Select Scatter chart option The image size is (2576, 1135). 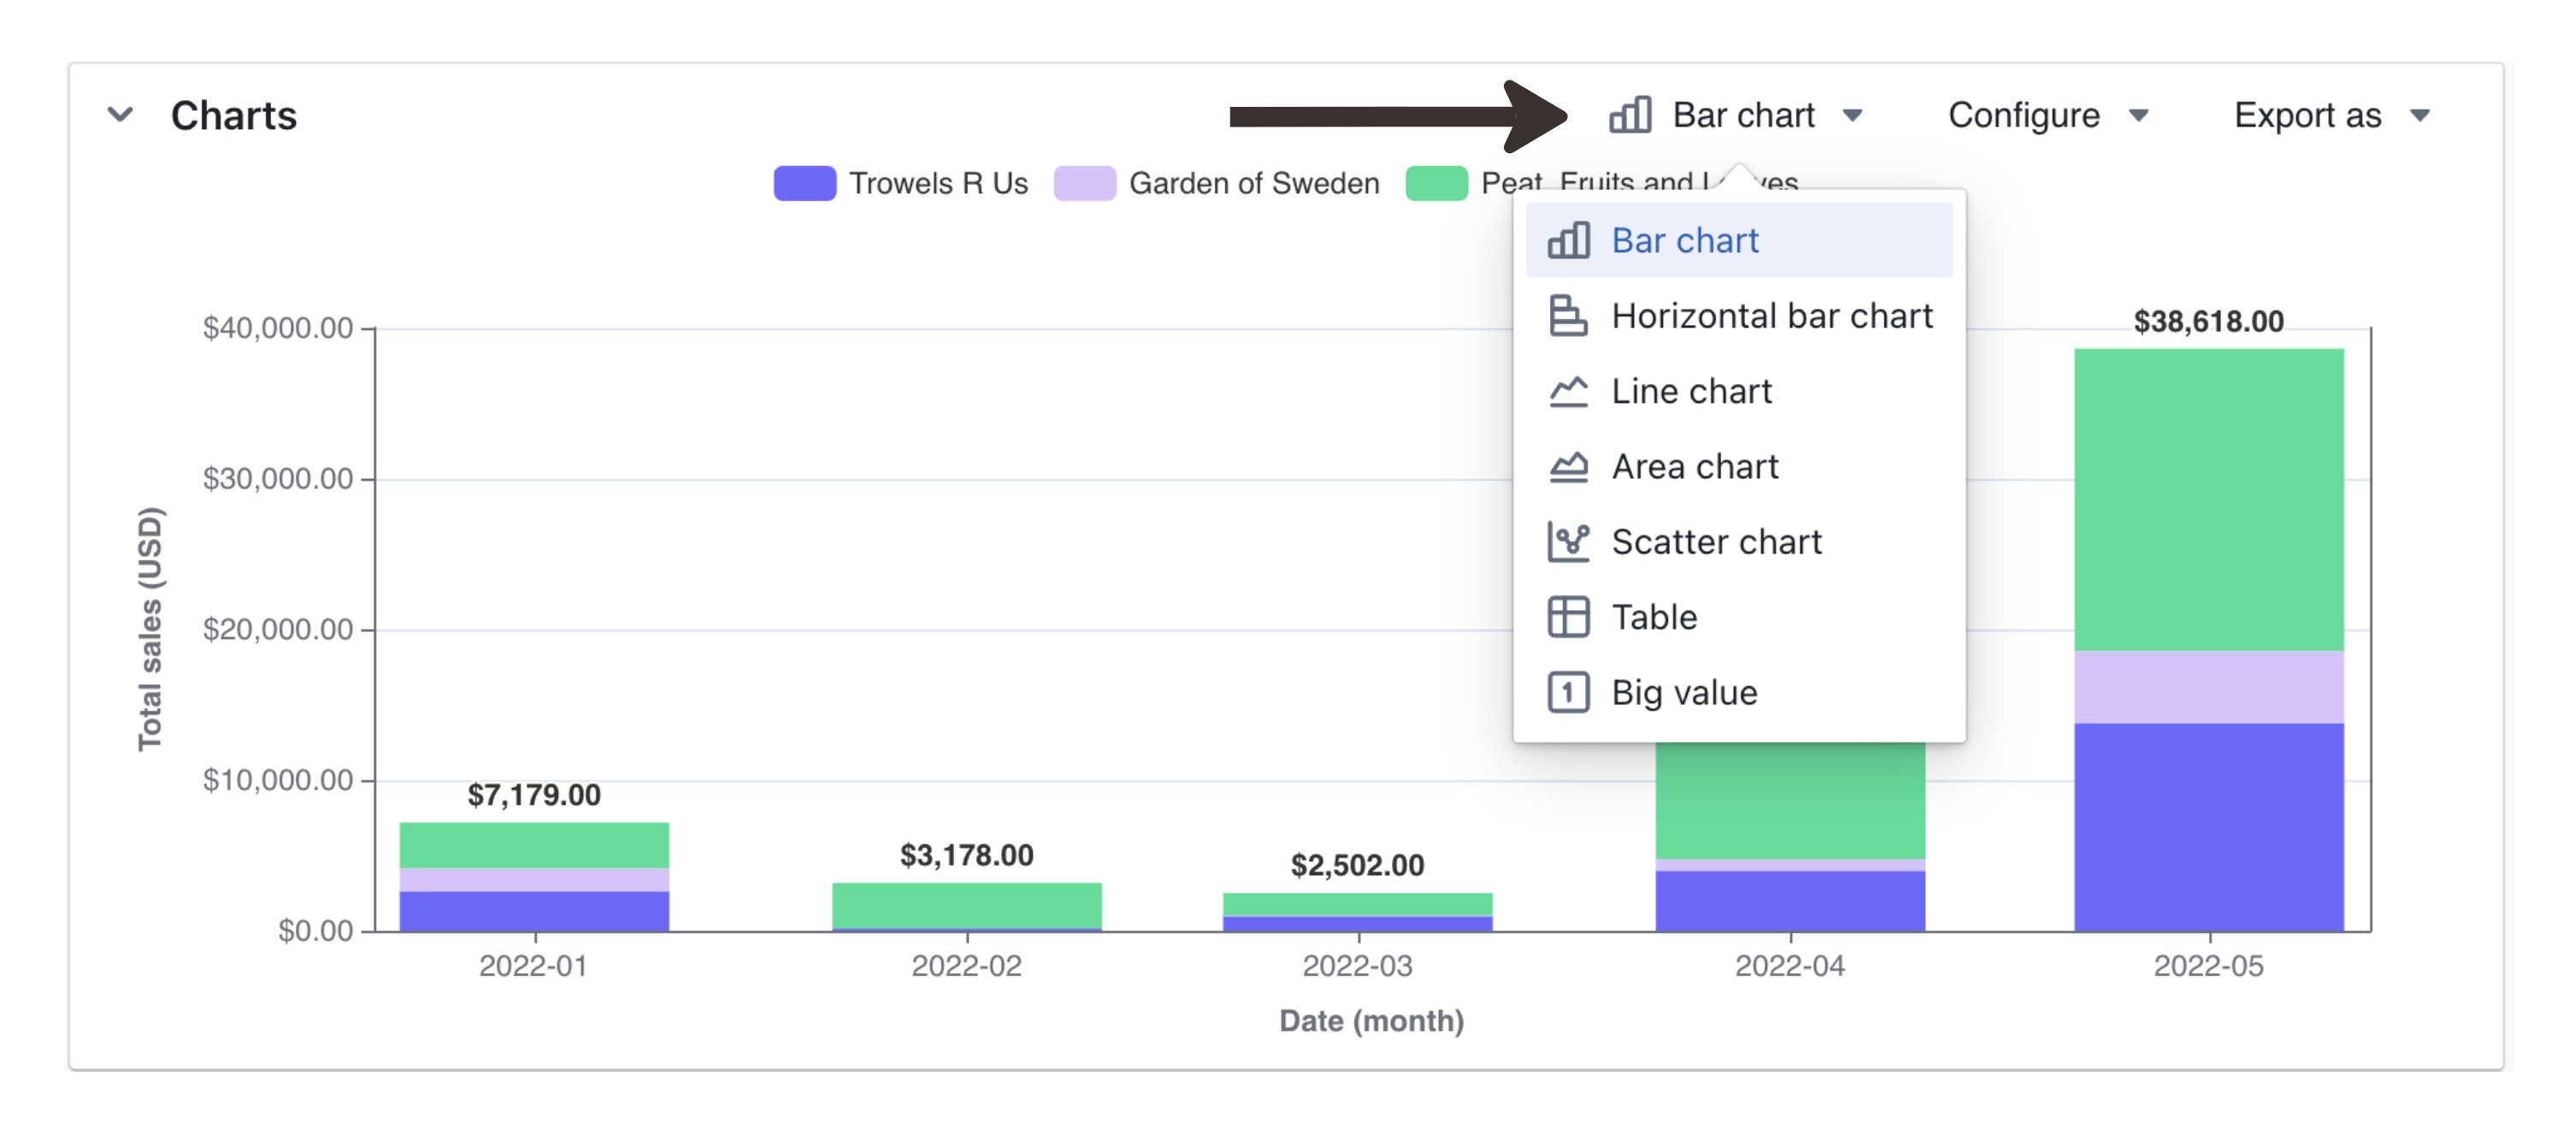(1739, 542)
